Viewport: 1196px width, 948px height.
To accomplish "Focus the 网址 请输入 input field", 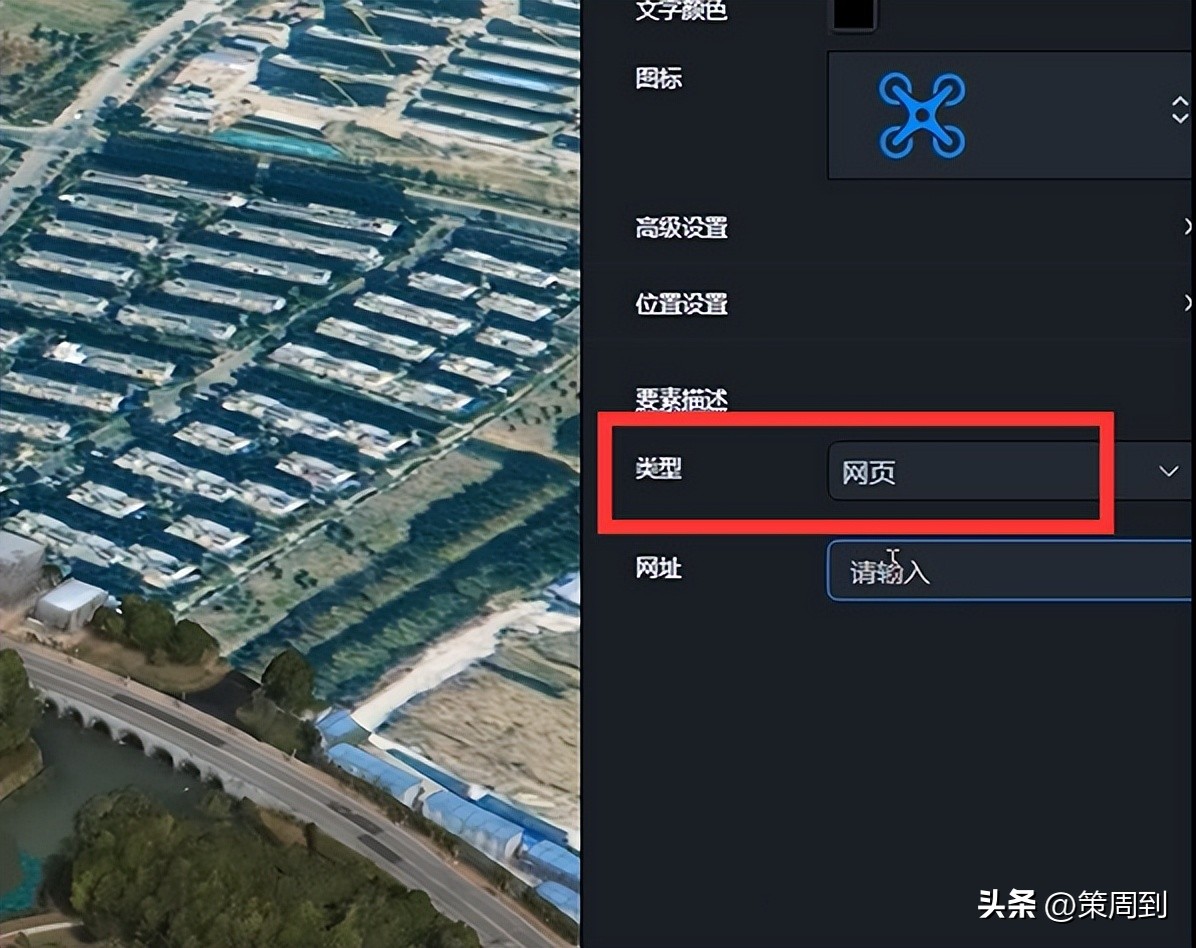I will coord(1011,570).
